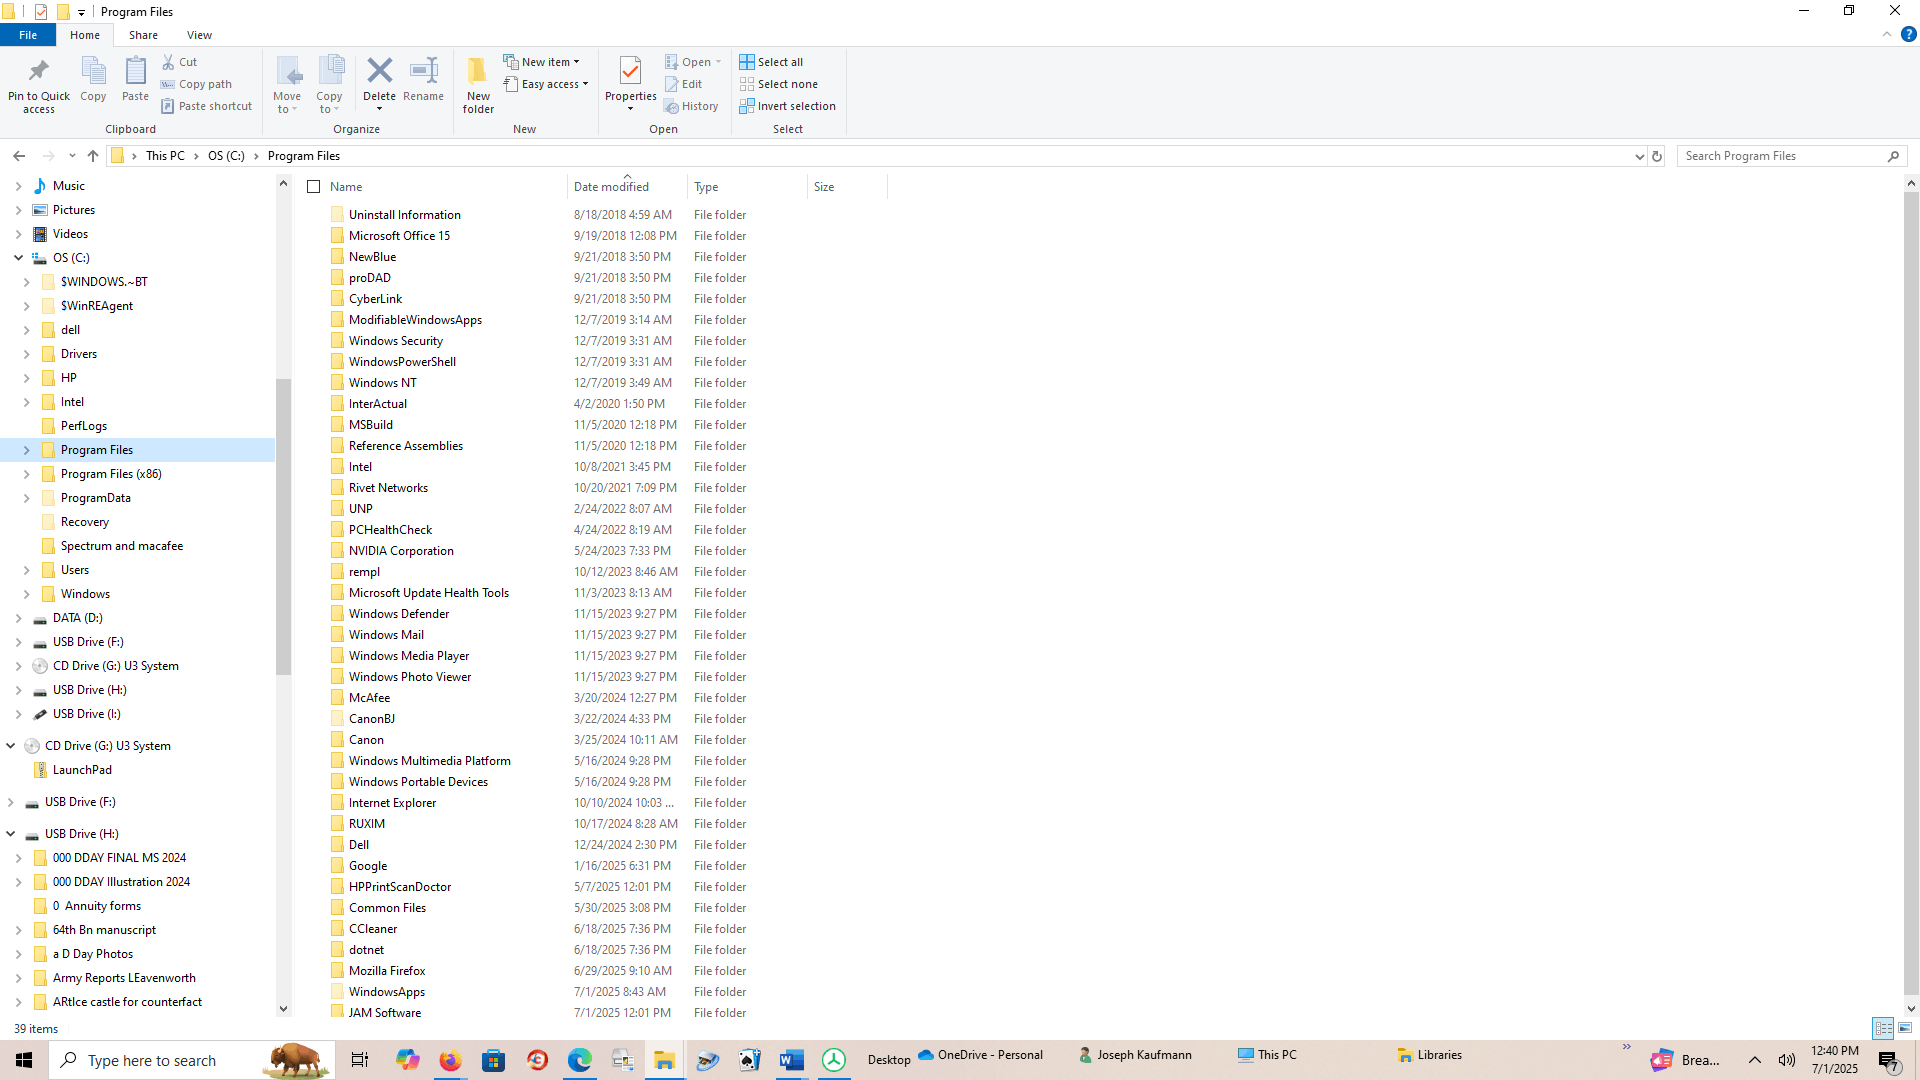Click the Pin to Quick access icon
This screenshot has width=1920, height=1080.
point(39,71)
